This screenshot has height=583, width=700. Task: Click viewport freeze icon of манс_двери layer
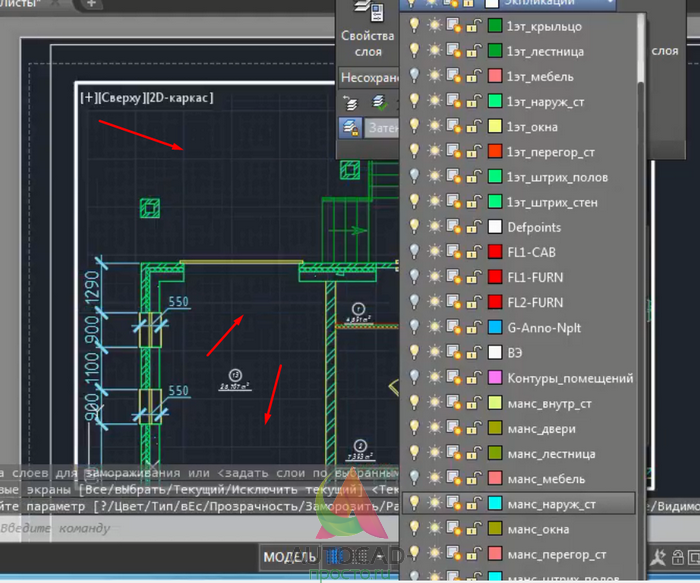point(454,428)
